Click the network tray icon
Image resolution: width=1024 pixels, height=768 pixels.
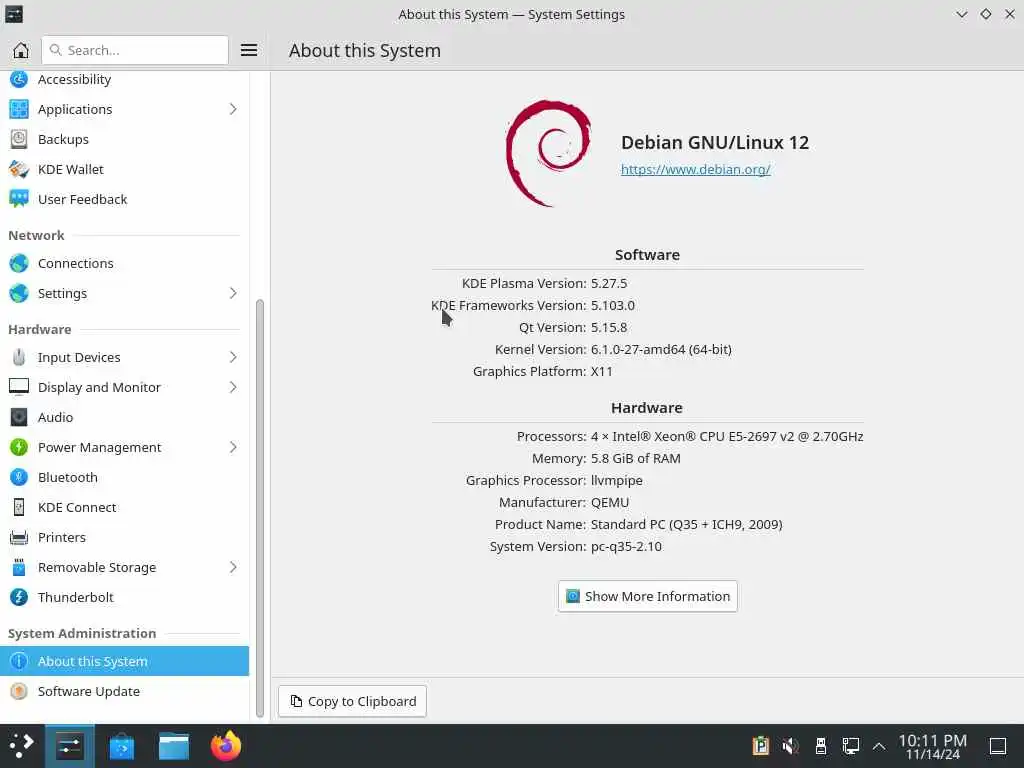tap(850, 746)
